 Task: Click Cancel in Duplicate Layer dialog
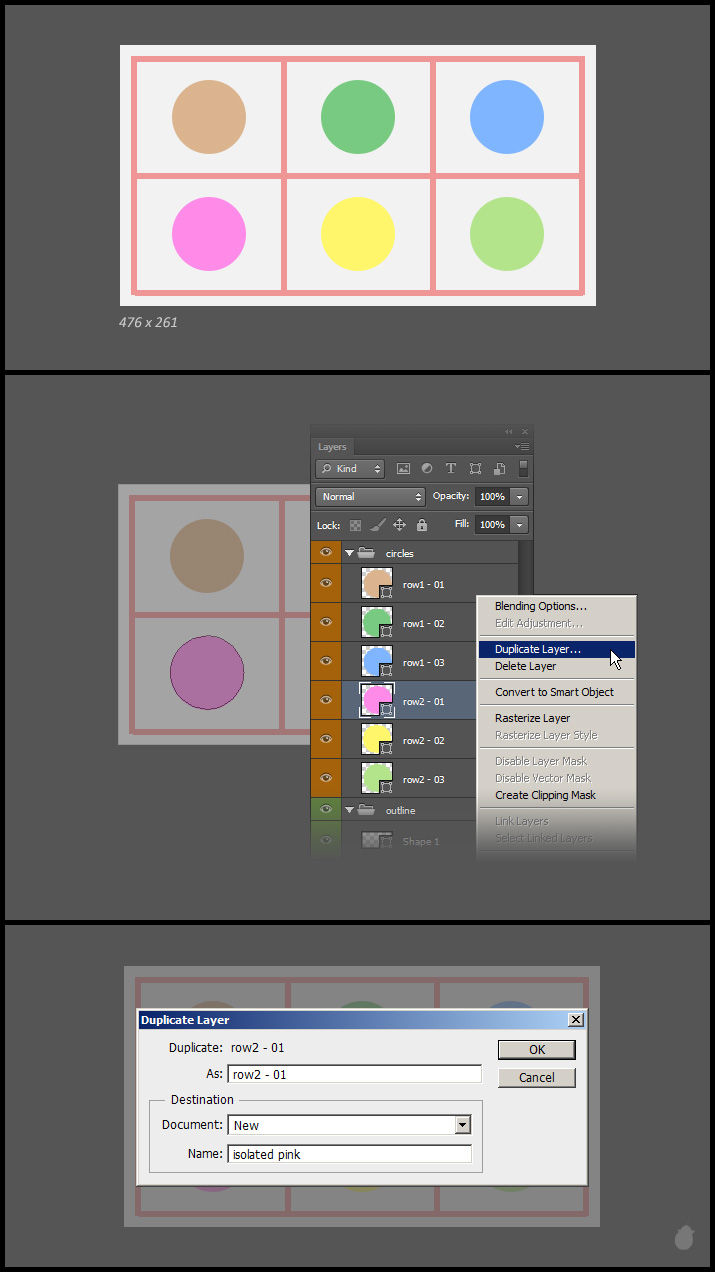click(x=537, y=1078)
